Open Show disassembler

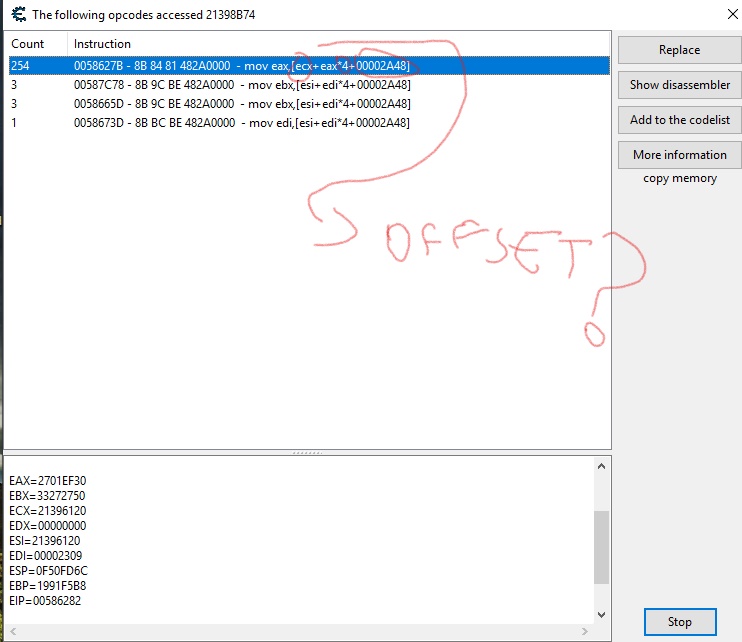click(x=680, y=85)
